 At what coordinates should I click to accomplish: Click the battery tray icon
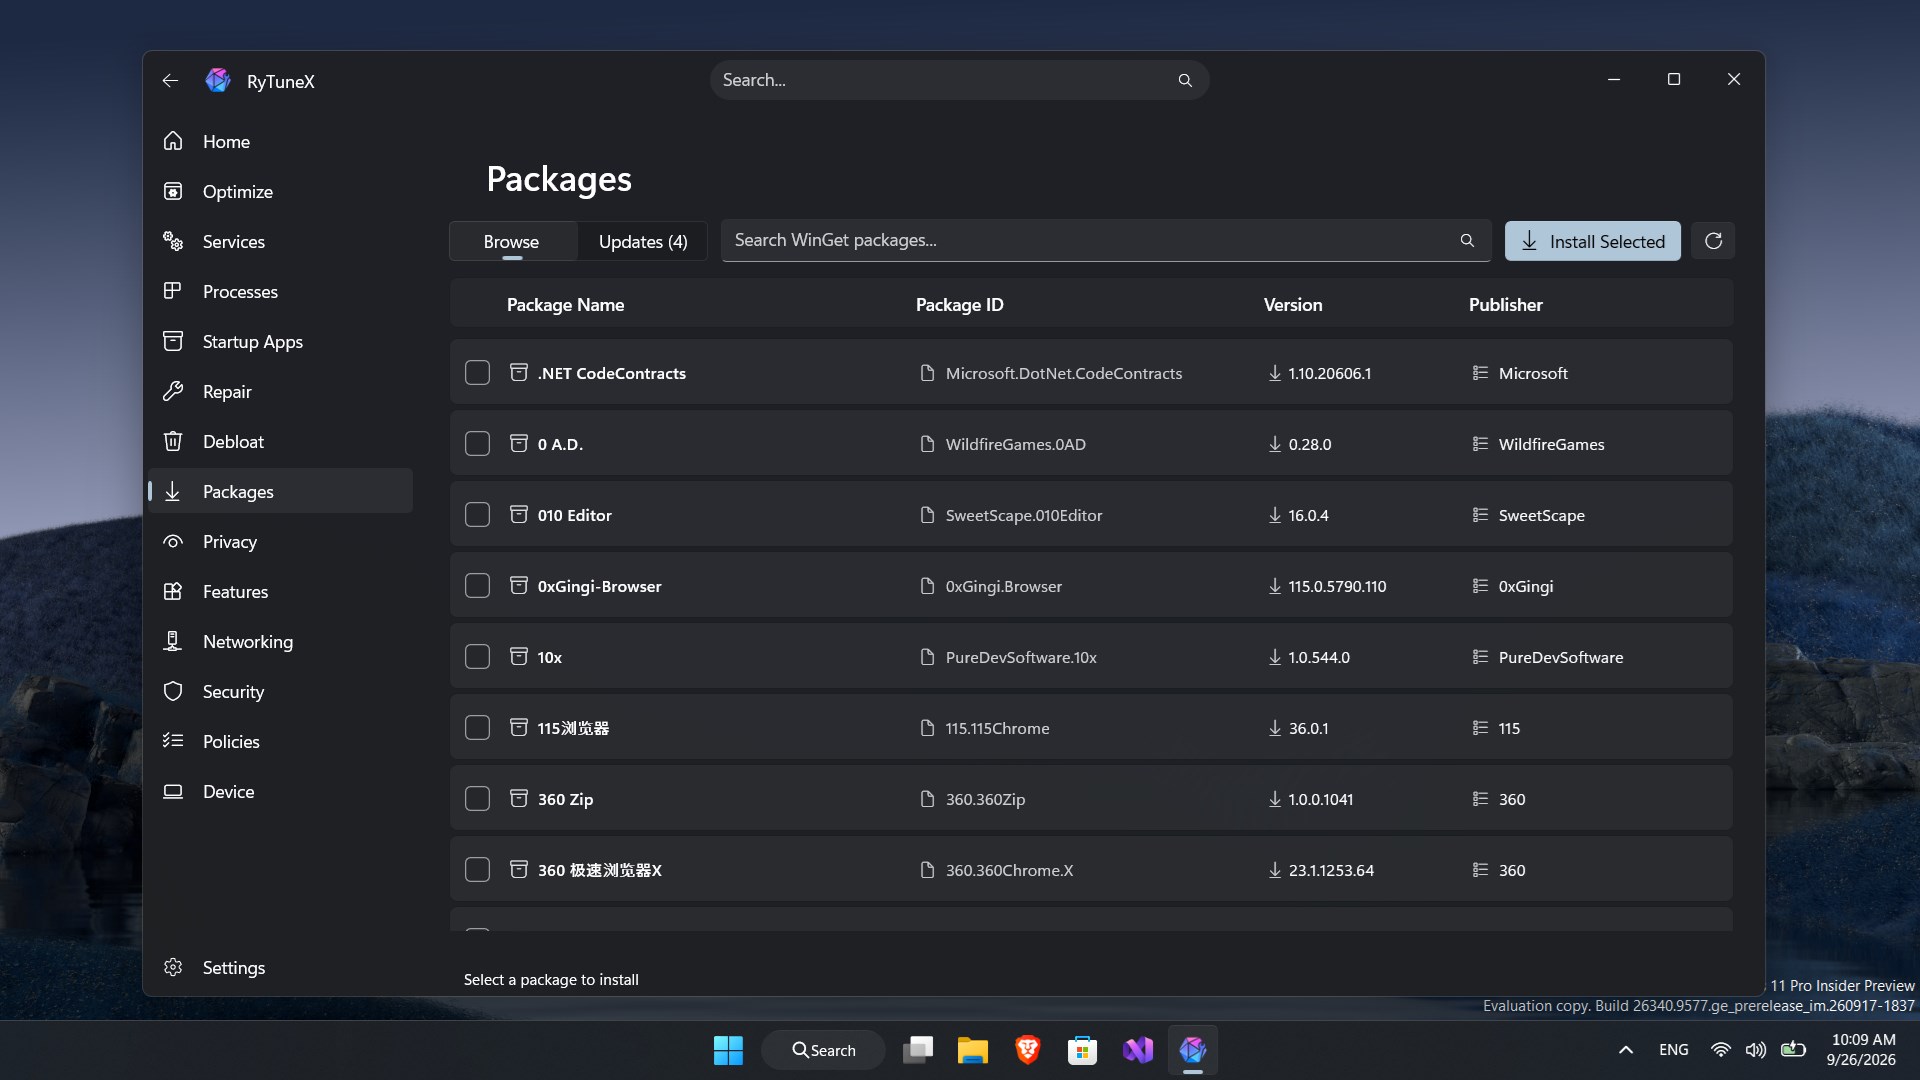[1793, 1050]
